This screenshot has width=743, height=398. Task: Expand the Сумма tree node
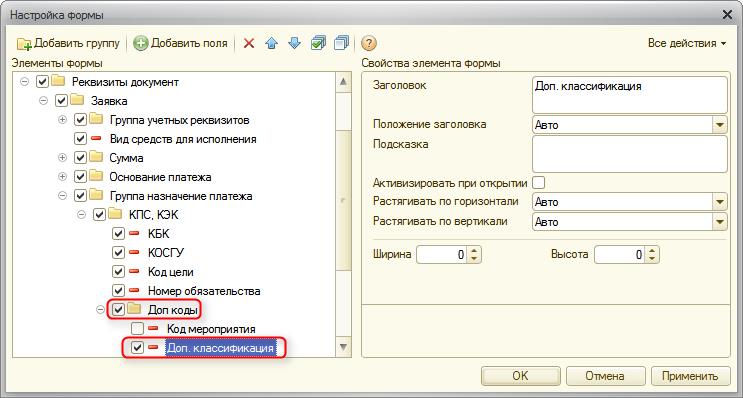coord(62,158)
